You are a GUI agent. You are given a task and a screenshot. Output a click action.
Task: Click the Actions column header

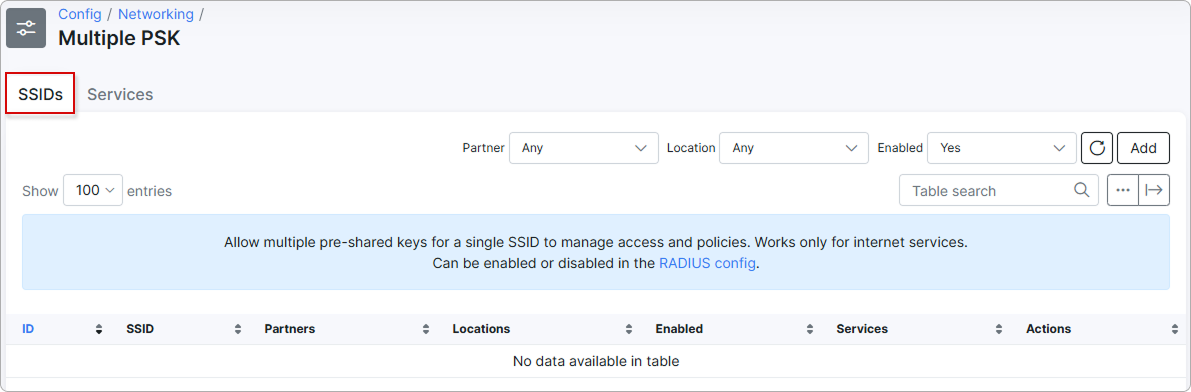point(1048,329)
